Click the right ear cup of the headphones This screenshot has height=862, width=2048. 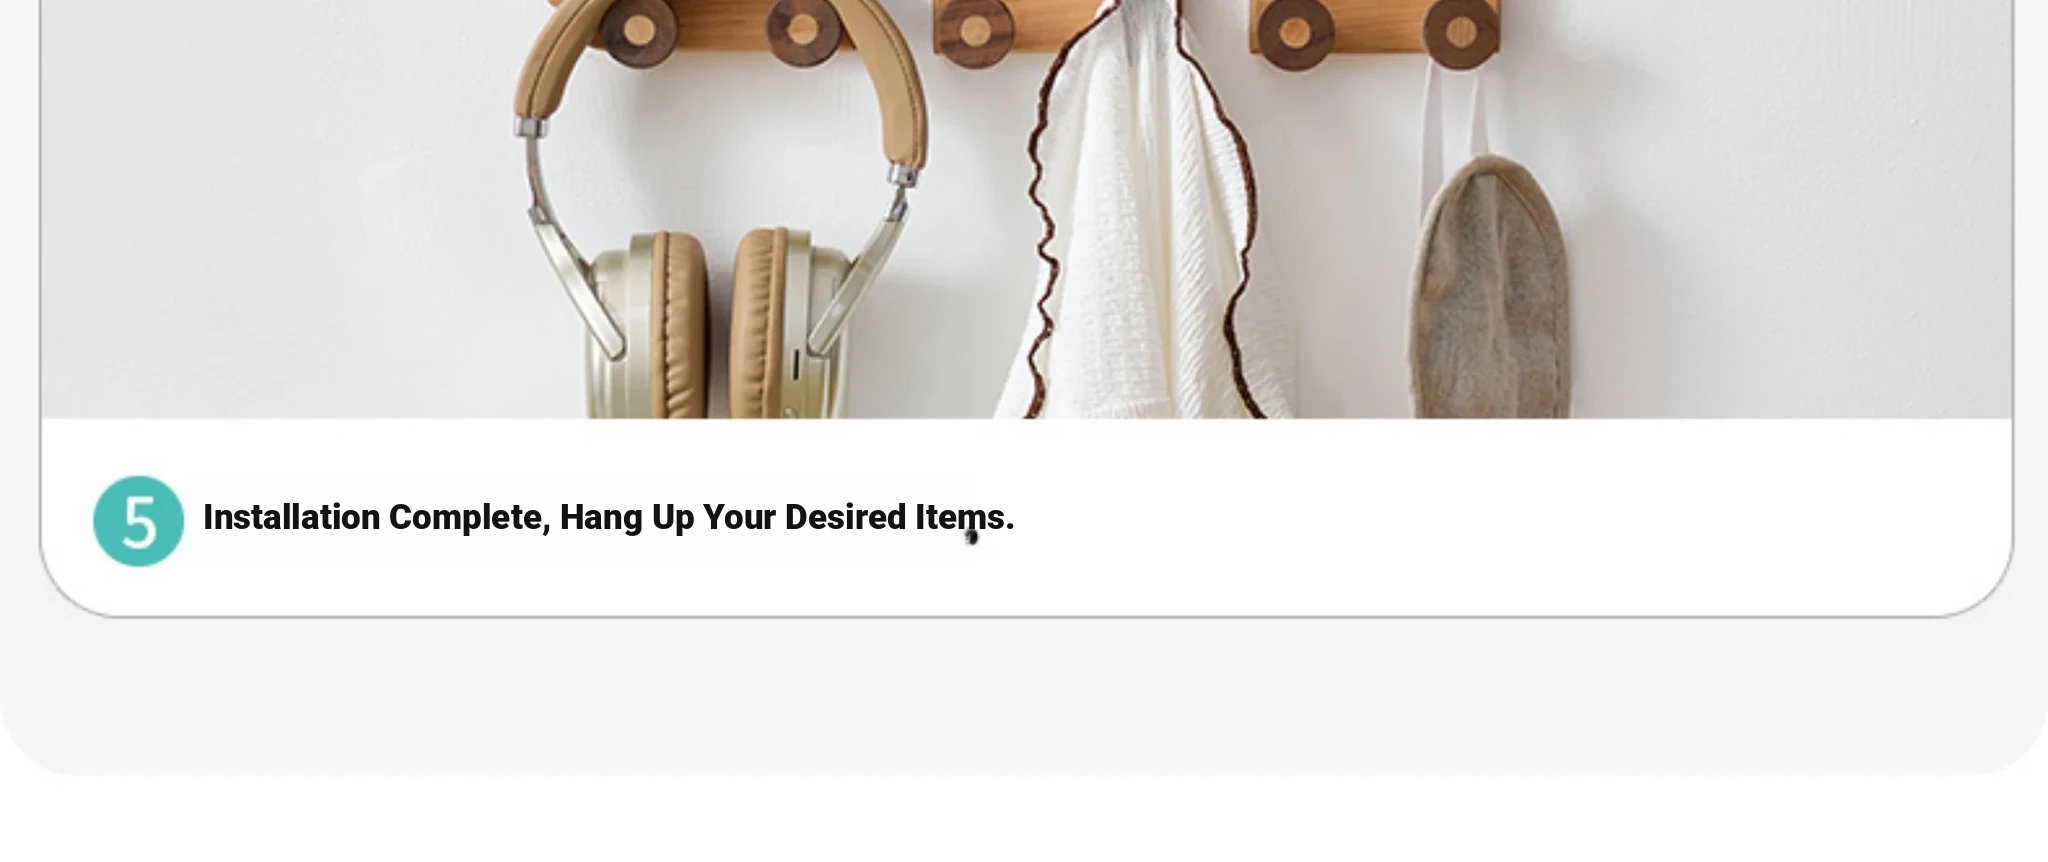click(x=790, y=325)
